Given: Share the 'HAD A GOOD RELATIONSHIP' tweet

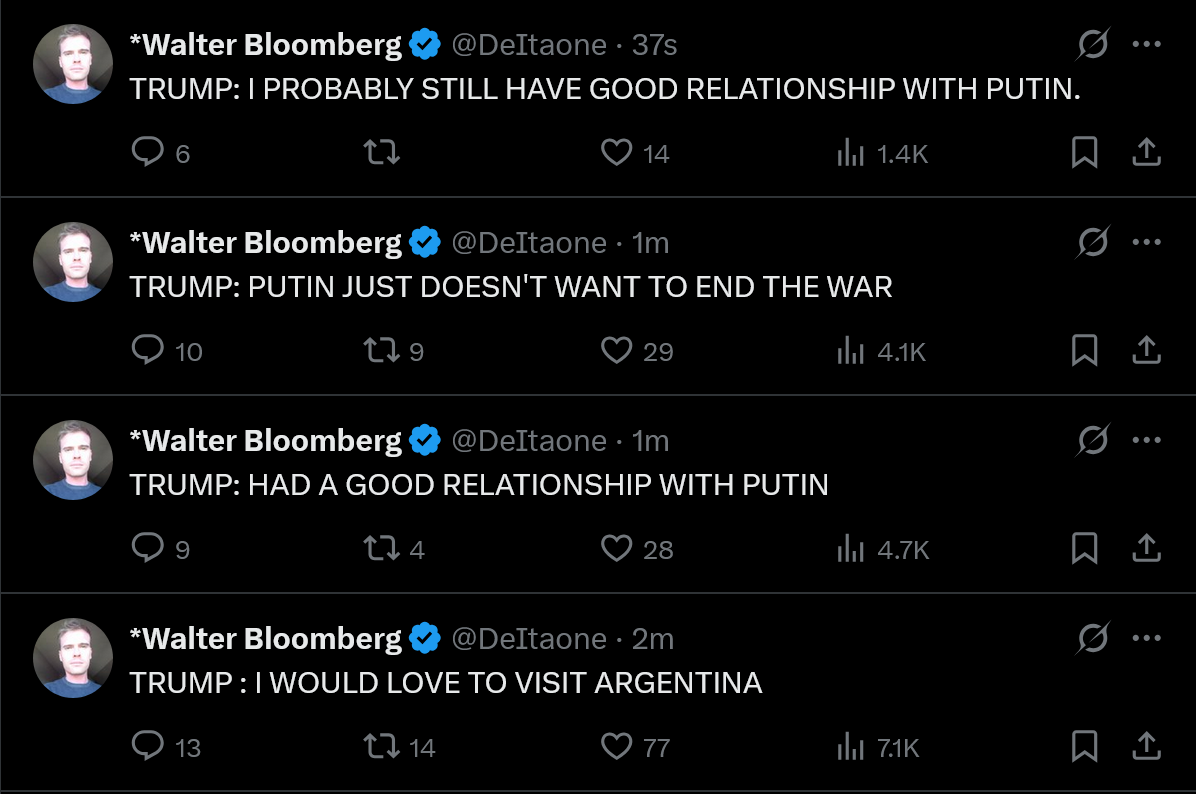Looking at the screenshot, I should pyautogui.click(x=1146, y=548).
